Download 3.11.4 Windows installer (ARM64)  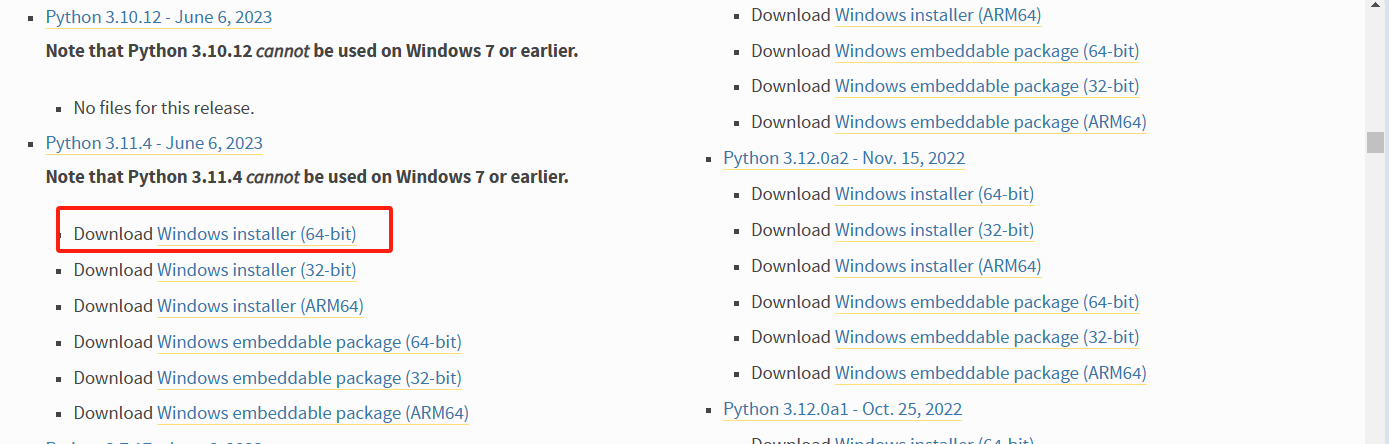point(260,306)
